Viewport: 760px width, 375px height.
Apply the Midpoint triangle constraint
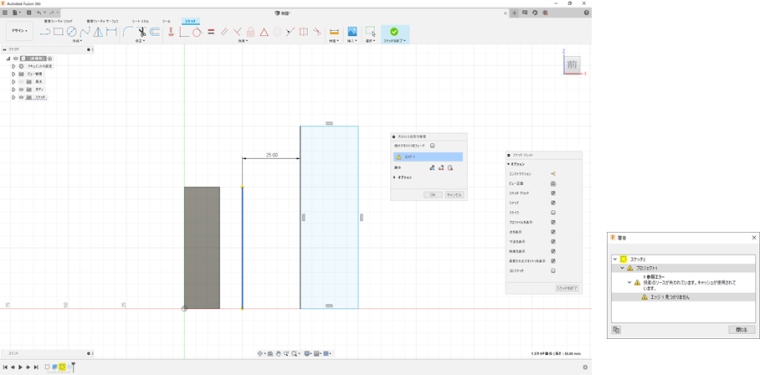(264, 32)
